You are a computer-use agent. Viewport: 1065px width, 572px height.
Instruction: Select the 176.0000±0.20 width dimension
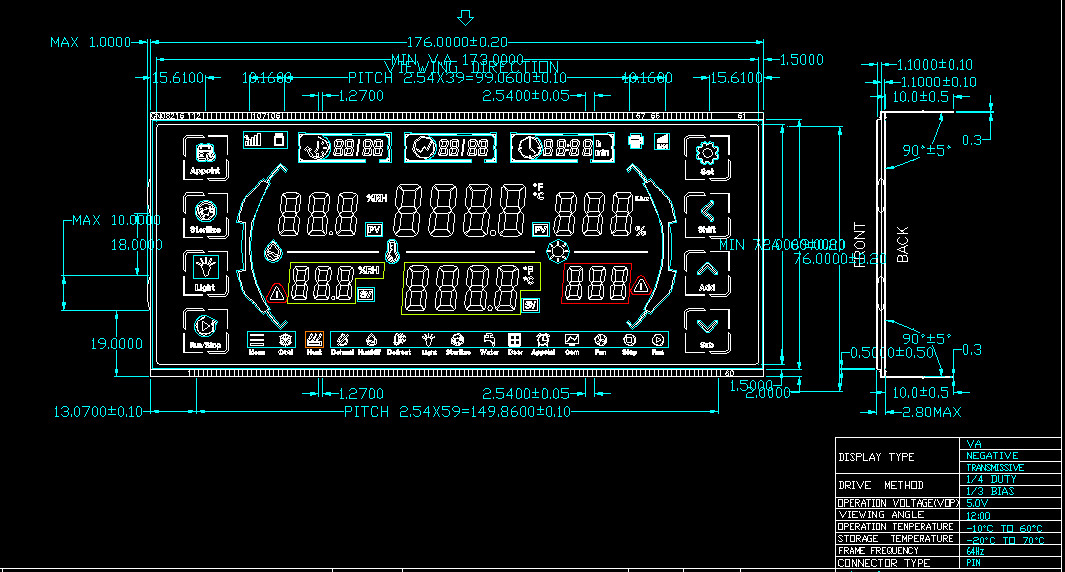pos(457,42)
